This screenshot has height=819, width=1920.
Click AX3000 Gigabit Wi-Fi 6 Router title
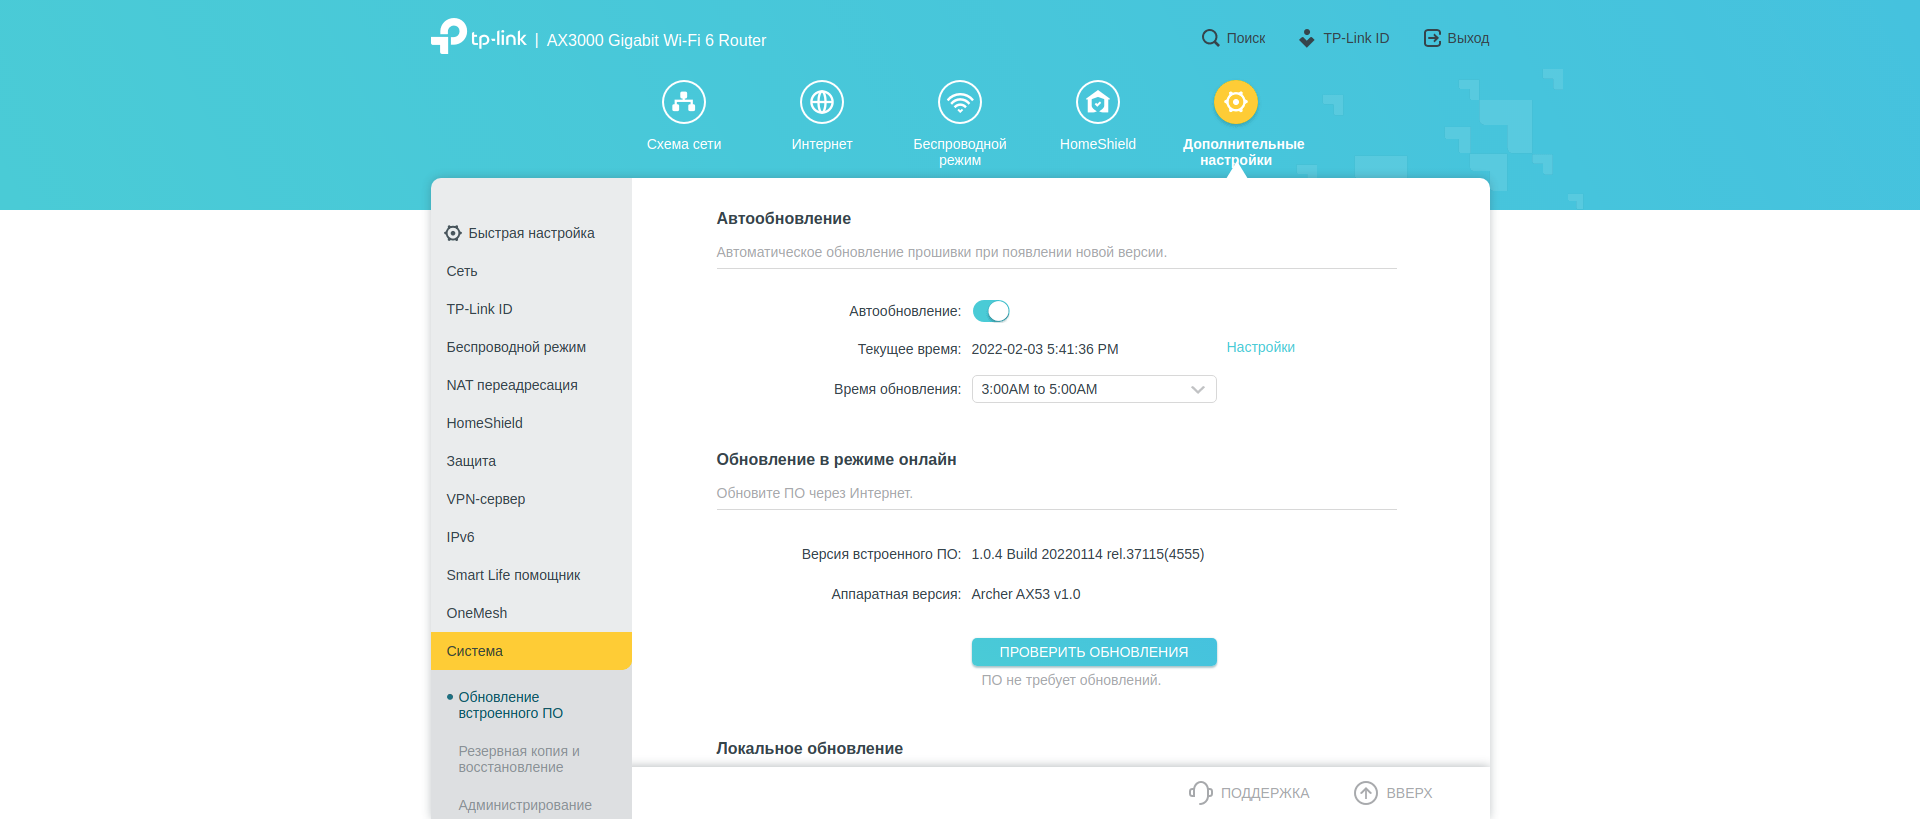click(656, 40)
